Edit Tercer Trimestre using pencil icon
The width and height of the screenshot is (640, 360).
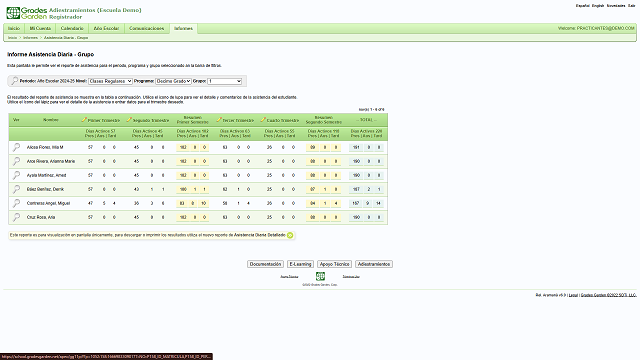[219, 120]
